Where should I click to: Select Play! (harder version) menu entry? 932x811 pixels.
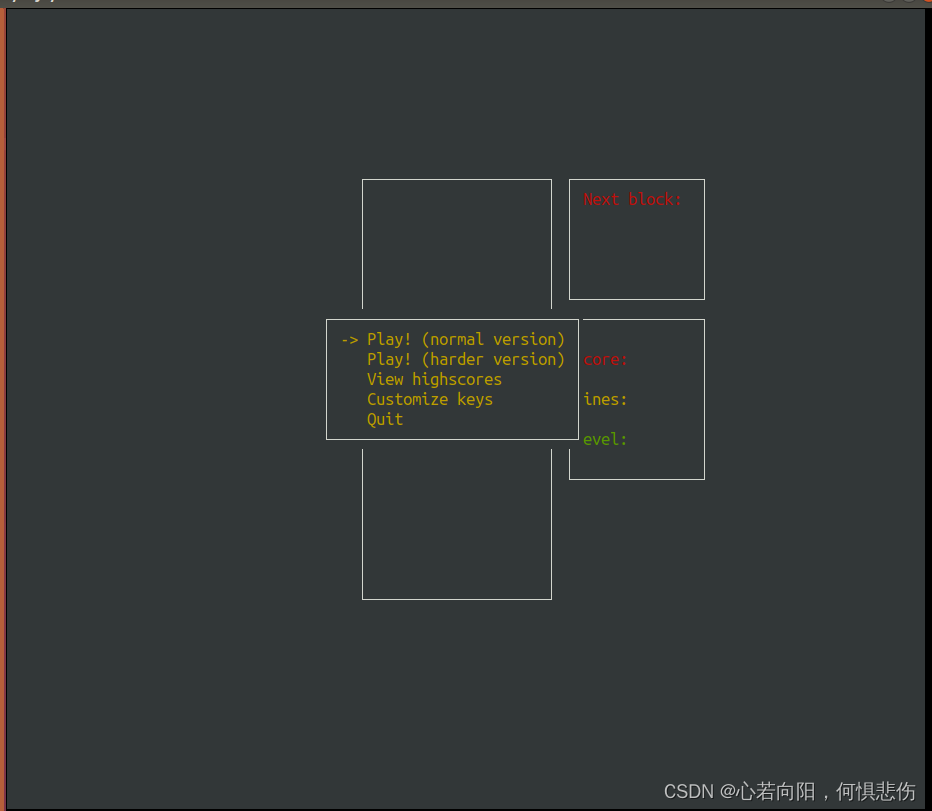pyautogui.click(x=466, y=359)
